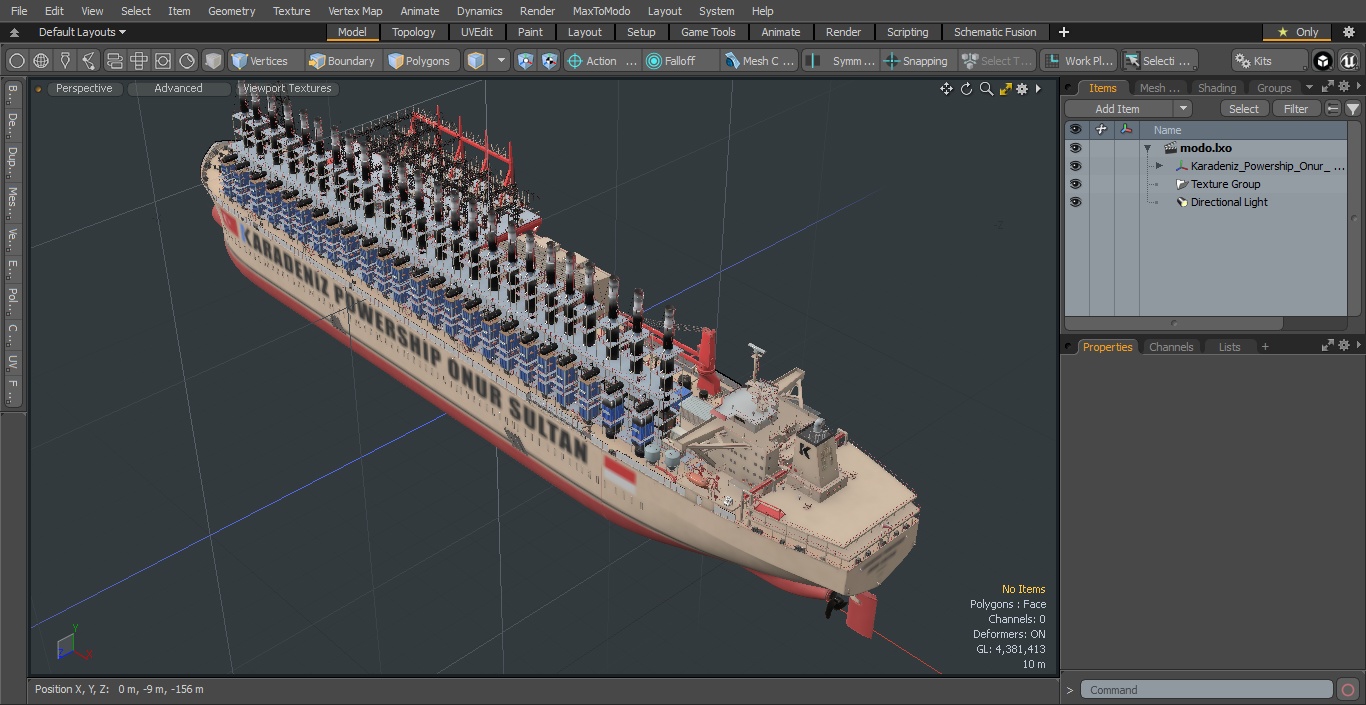The height and width of the screenshot is (705, 1366).
Task: Open viewport settings gear icon
Action: click(1022, 89)
